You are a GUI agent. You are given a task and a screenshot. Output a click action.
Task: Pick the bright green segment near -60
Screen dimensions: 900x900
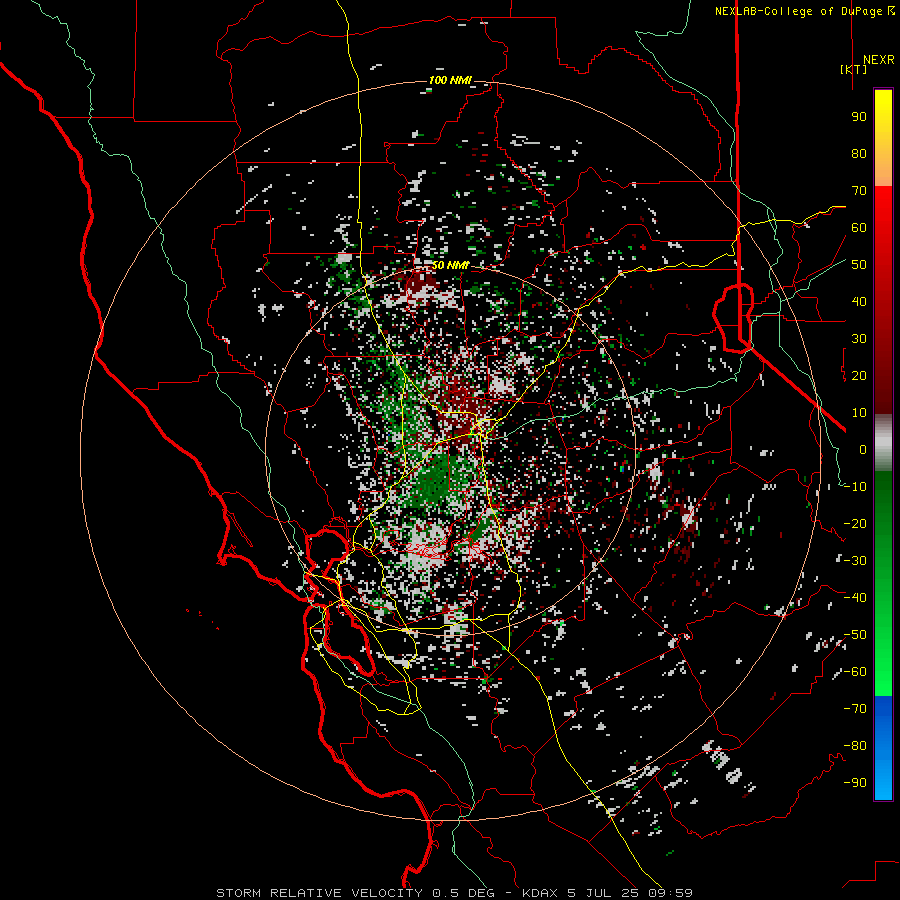[883, 672]
